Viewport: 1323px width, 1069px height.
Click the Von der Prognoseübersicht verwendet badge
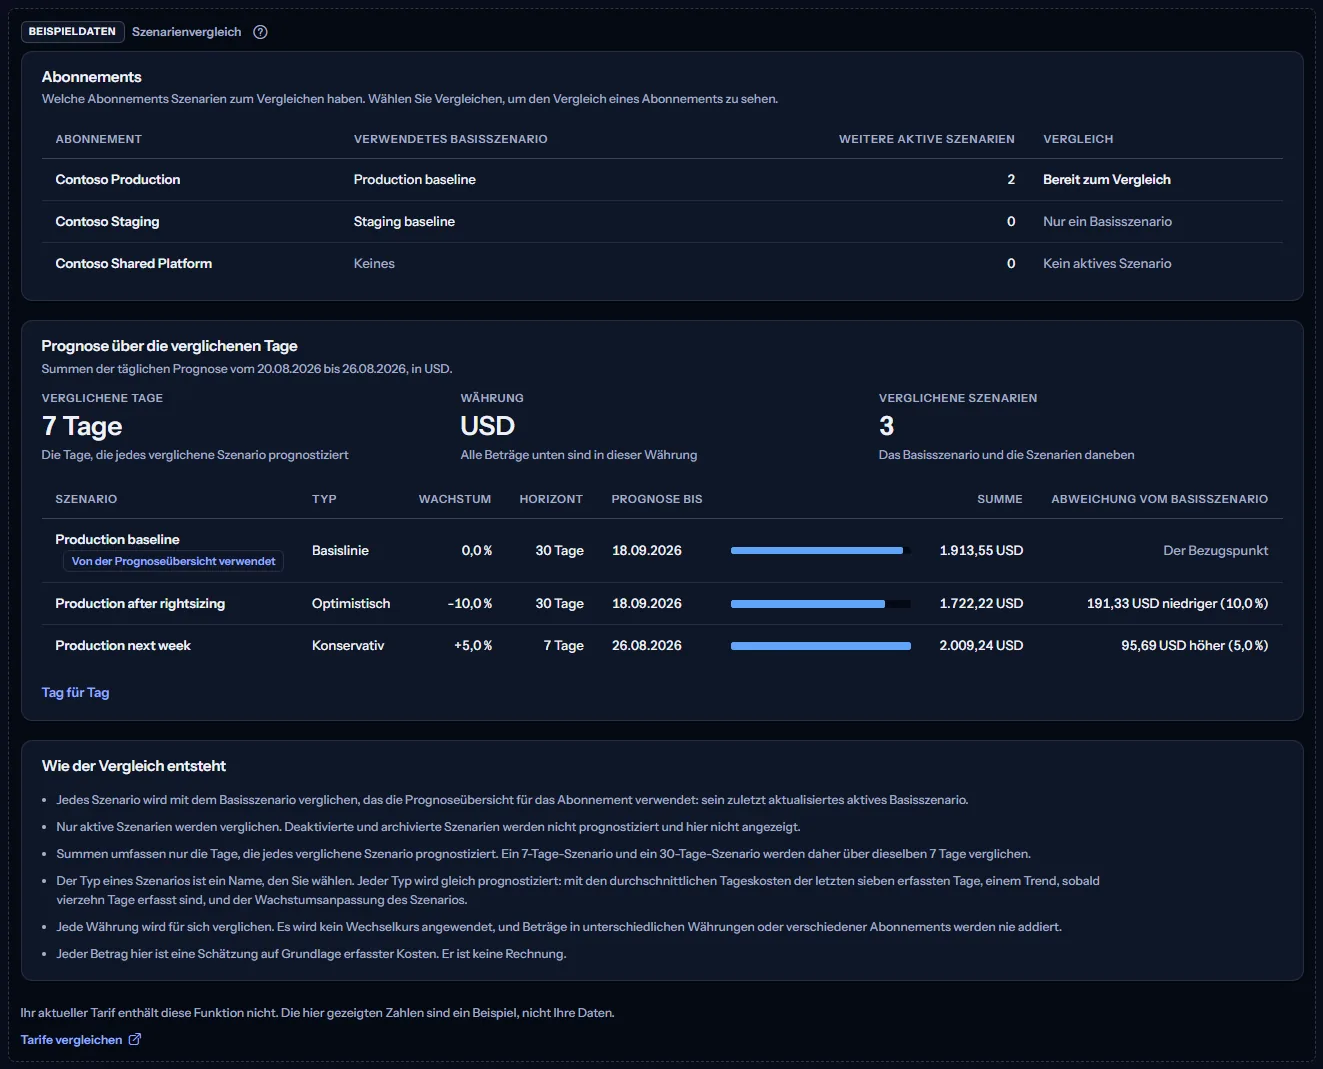coord(173,562)
